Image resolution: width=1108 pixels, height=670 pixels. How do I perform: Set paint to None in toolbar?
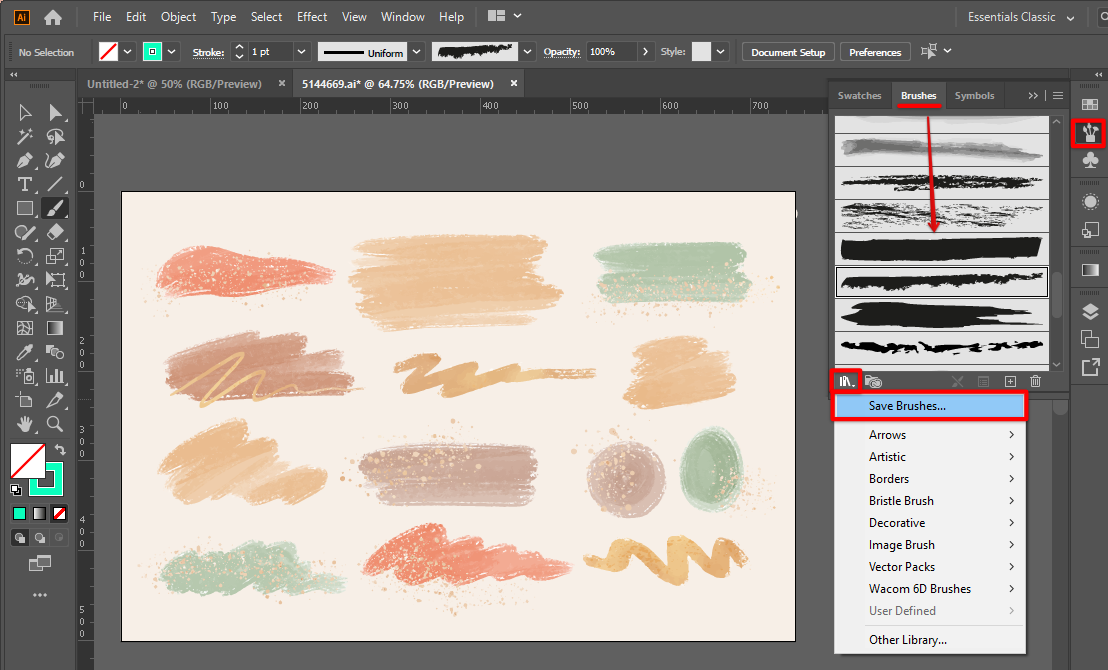pos(60,513)
